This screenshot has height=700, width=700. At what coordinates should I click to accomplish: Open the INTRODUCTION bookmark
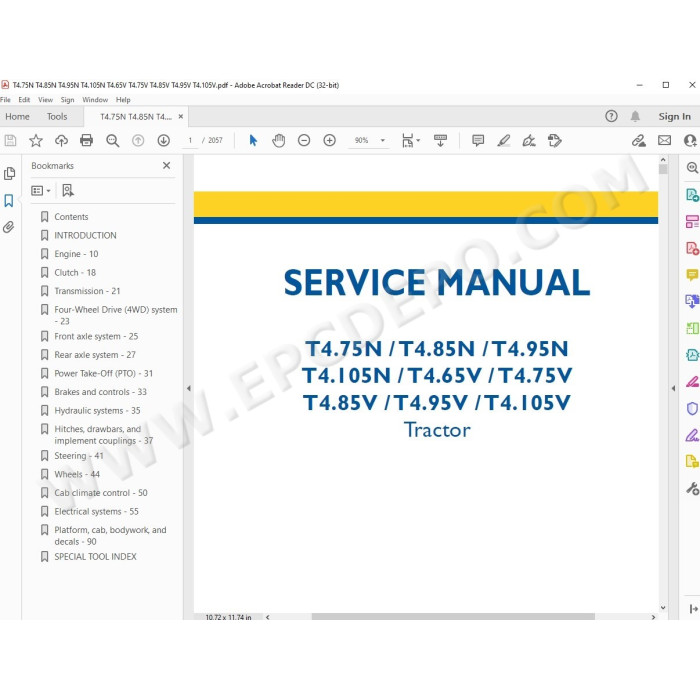coord(85,235)
